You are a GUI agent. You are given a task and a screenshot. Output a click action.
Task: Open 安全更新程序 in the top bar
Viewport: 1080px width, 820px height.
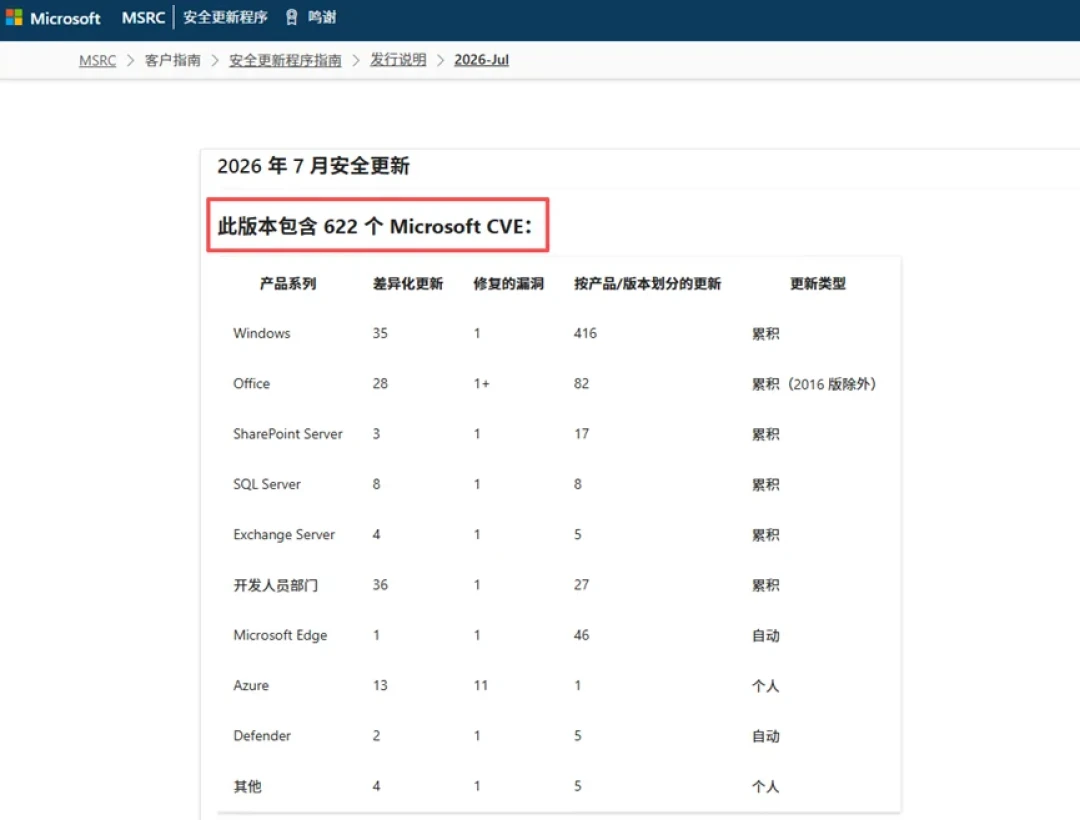point(225,17)
